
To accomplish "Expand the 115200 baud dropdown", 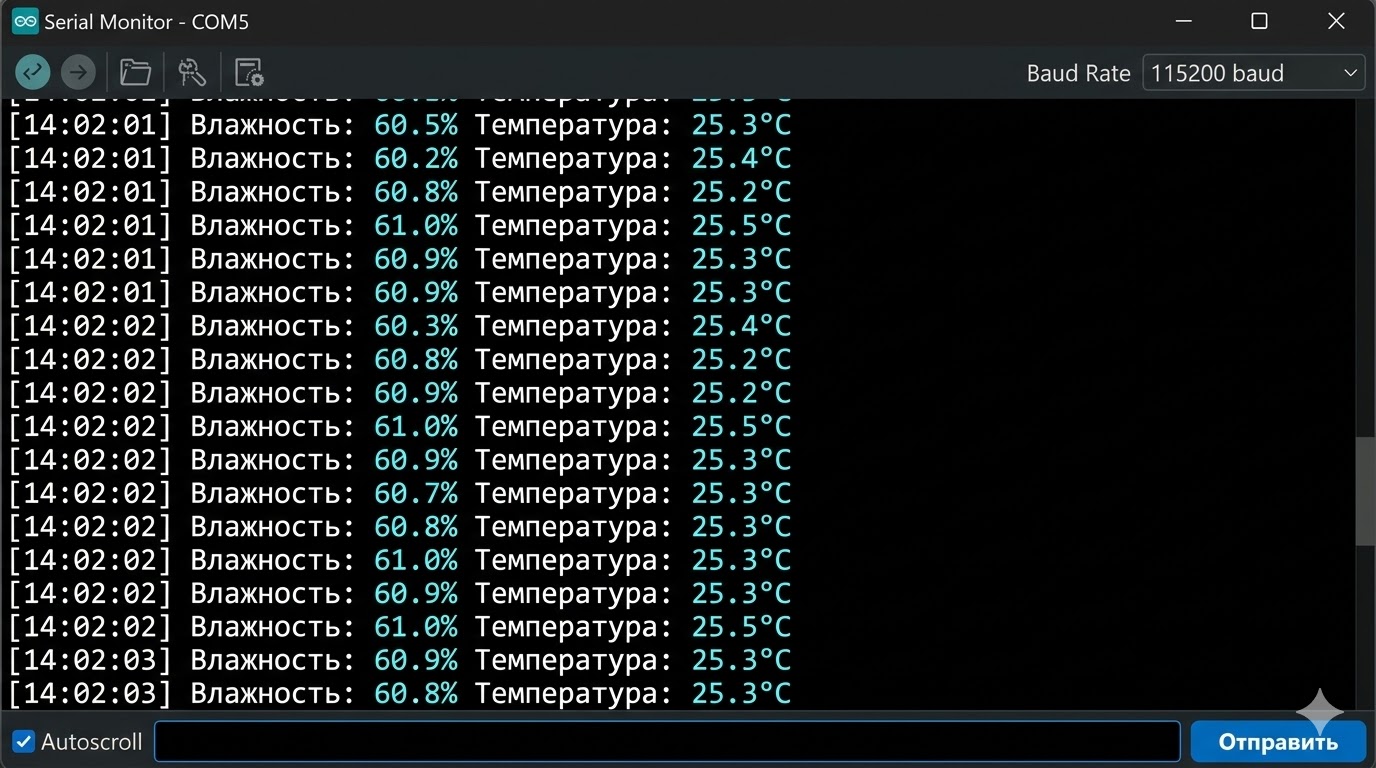I will (x=1254, y=73).
